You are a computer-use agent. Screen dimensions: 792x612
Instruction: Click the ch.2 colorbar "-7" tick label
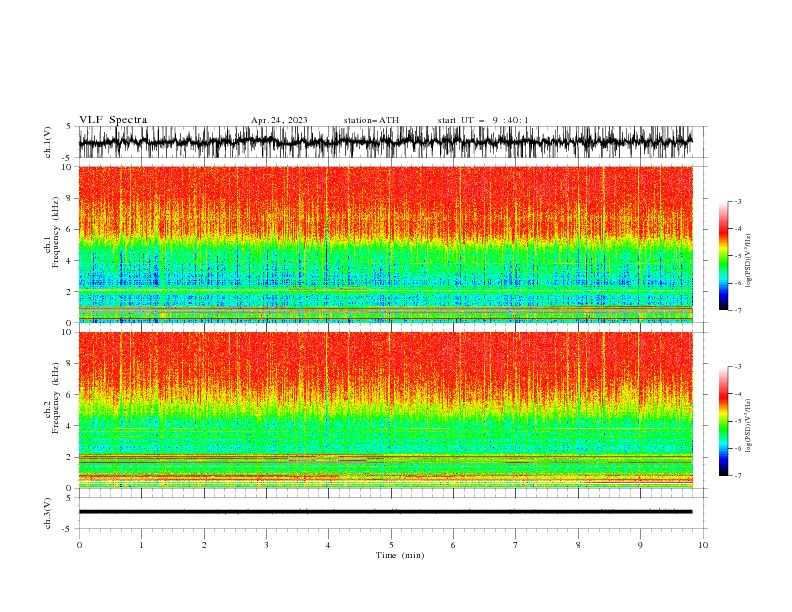(x=738, y=475)
